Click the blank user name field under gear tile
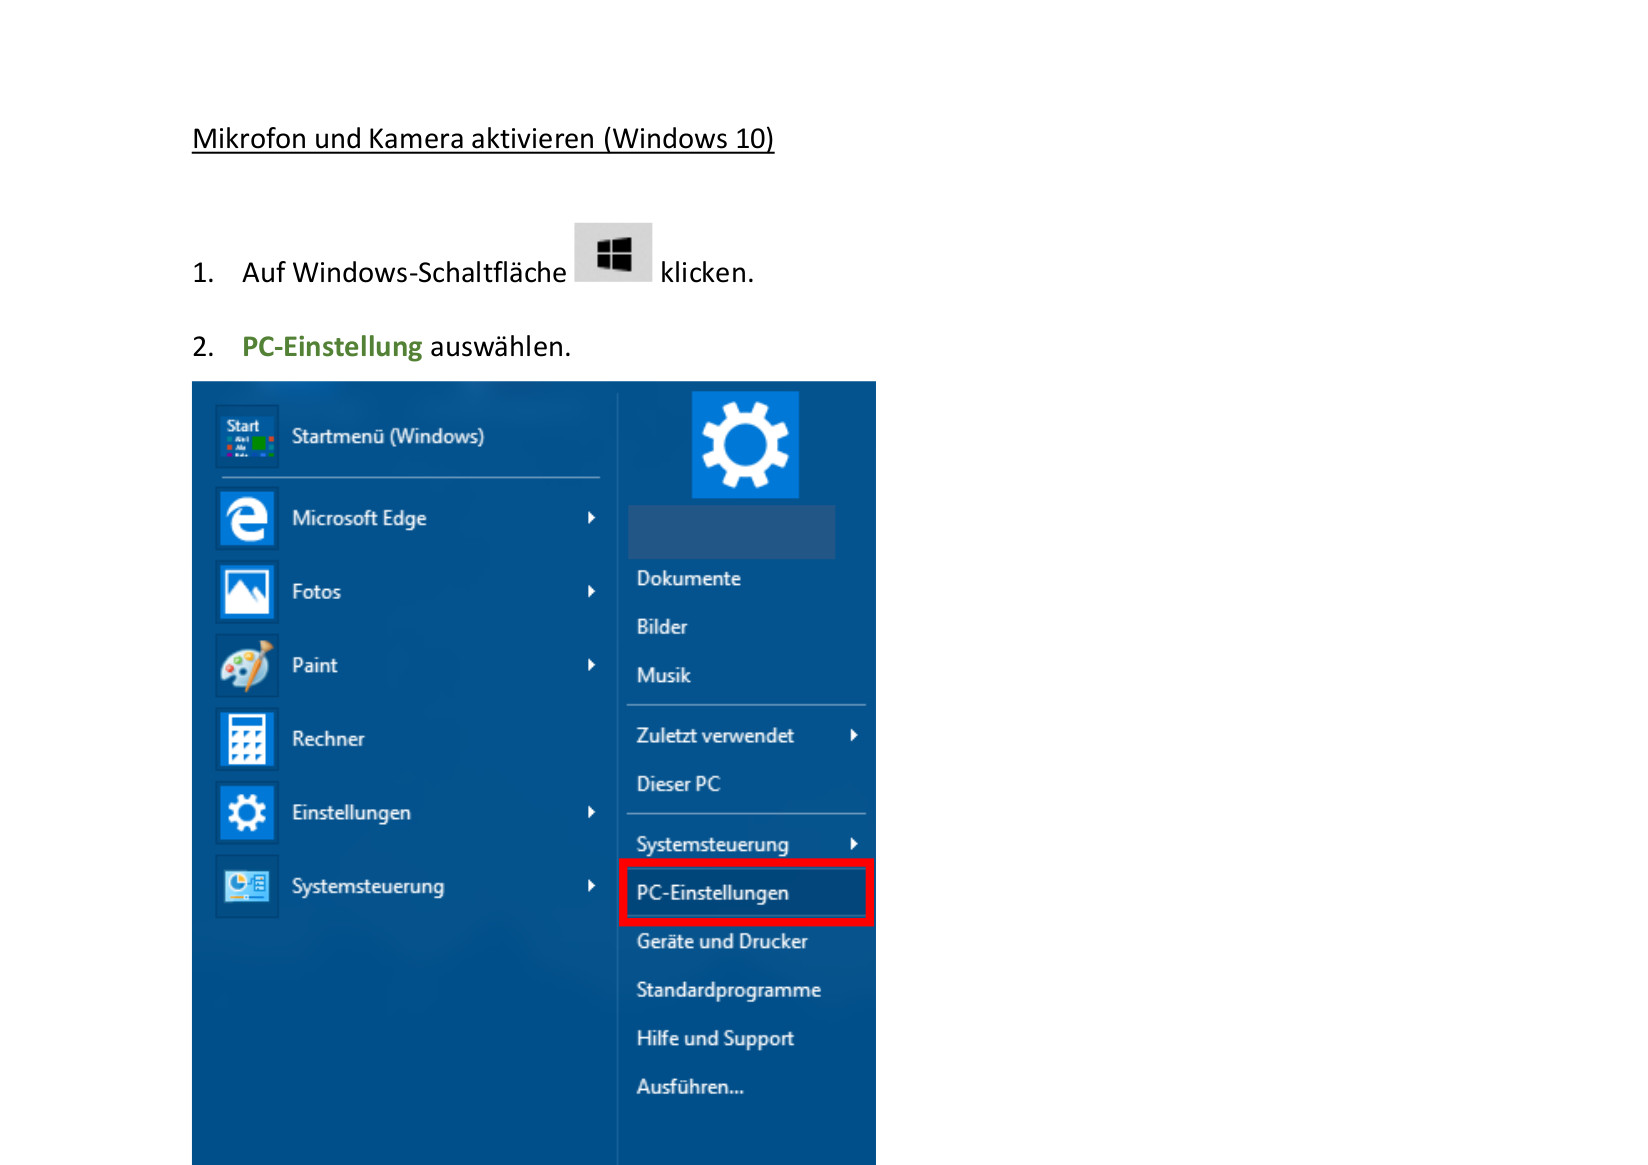The image size is (1648, 1165). point(731,532)
